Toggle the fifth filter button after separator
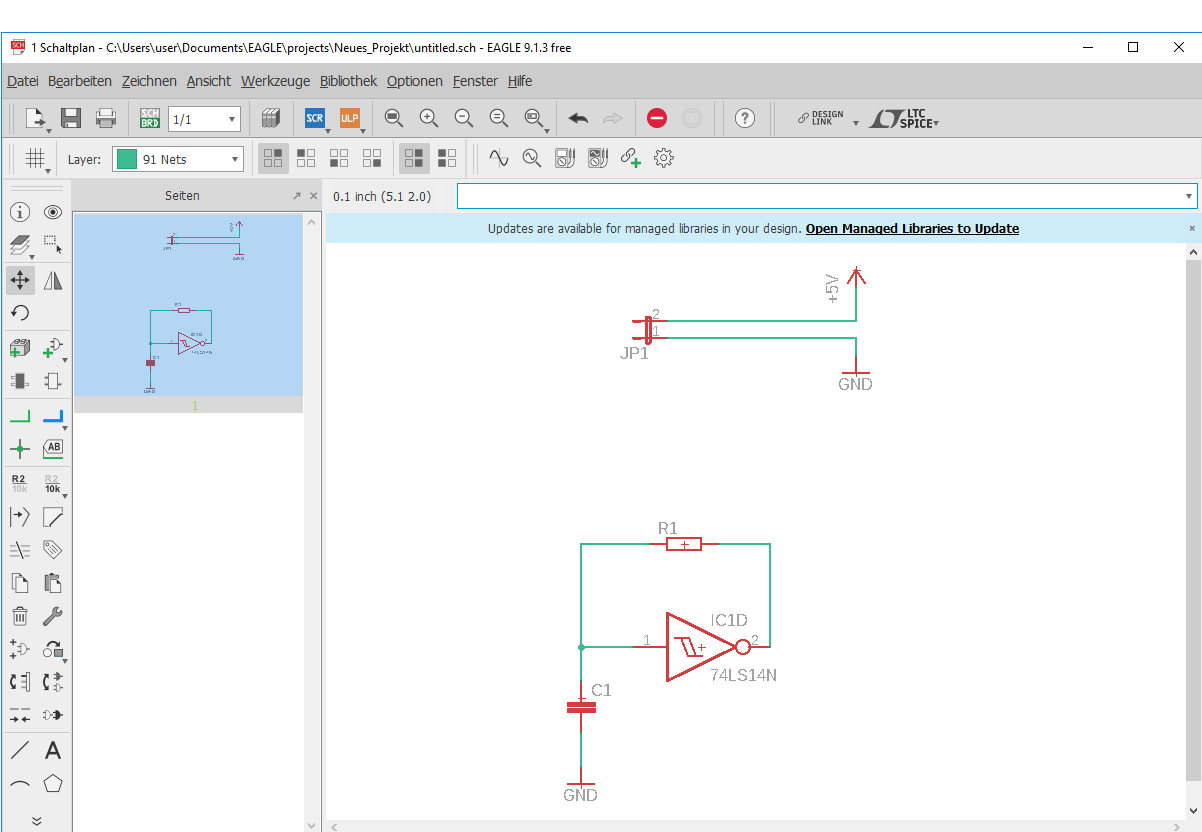Image resolution: width=1202 pixels, height=832 pixels. coord(414,157)
